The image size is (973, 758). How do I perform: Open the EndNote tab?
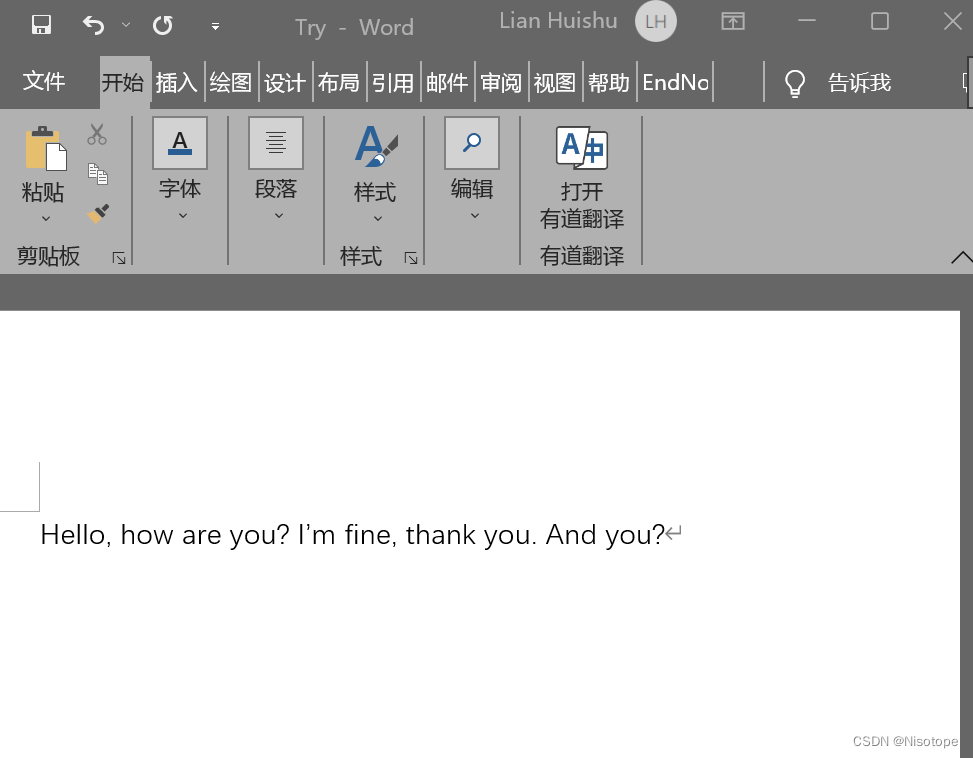(x=675, y=82)
